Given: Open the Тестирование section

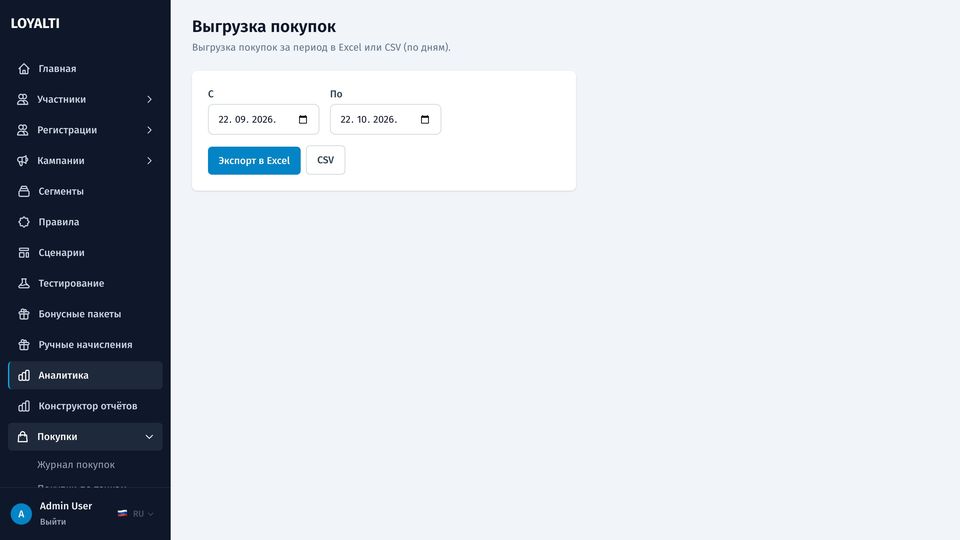Looking at the screenshot, I should tap(85, 283).
